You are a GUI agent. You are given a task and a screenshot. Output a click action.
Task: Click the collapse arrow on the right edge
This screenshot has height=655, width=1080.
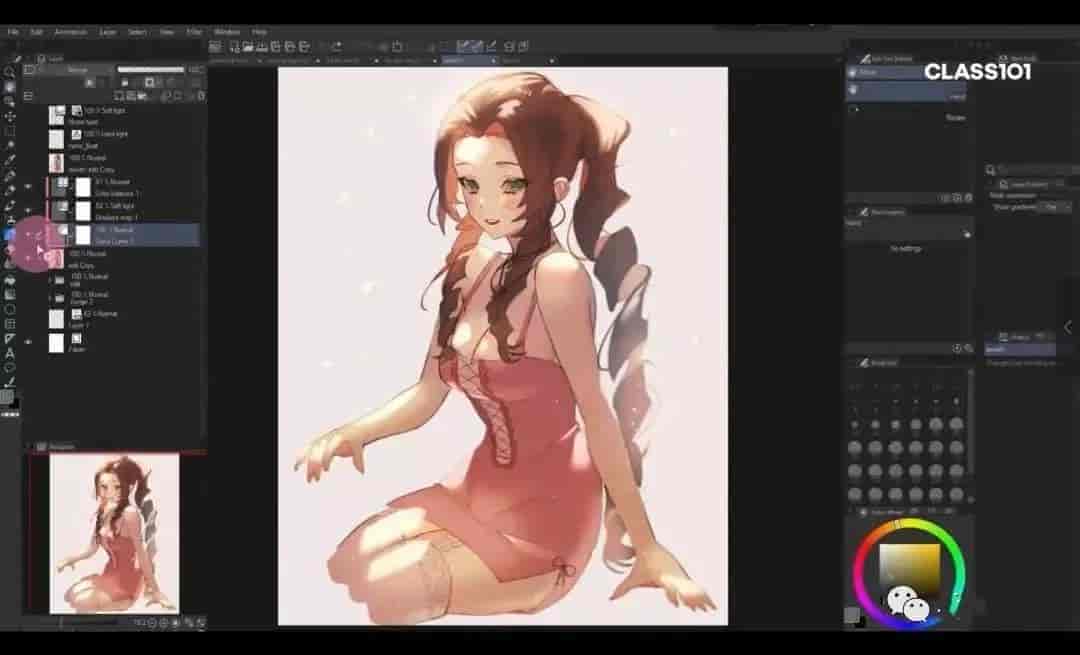(1068, 327)
